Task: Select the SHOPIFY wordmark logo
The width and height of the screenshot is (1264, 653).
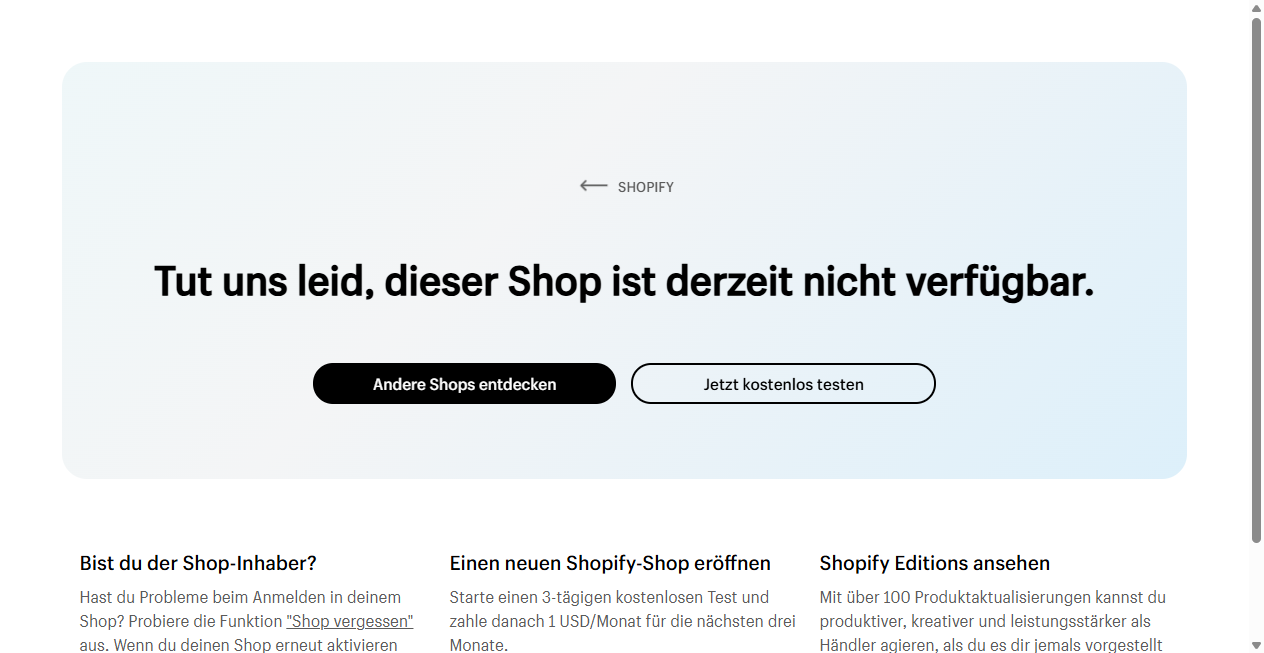Action: coord(646,186)
